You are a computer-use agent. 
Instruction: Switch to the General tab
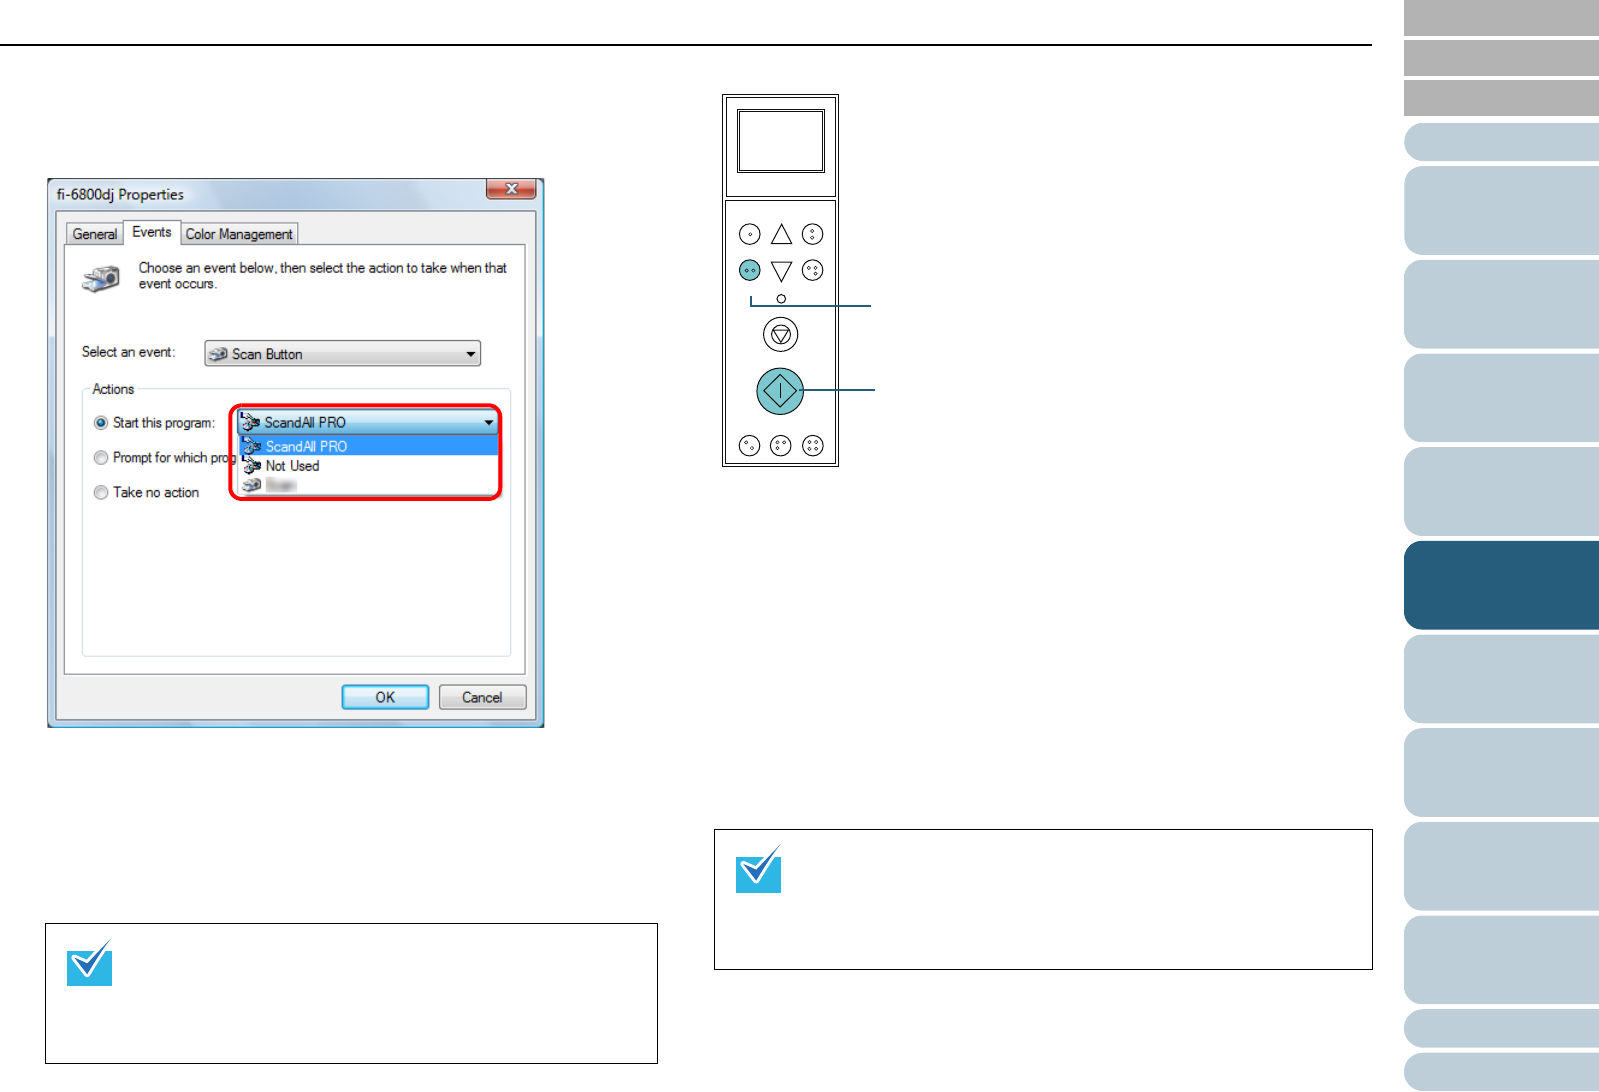click(x=95, y=234)
